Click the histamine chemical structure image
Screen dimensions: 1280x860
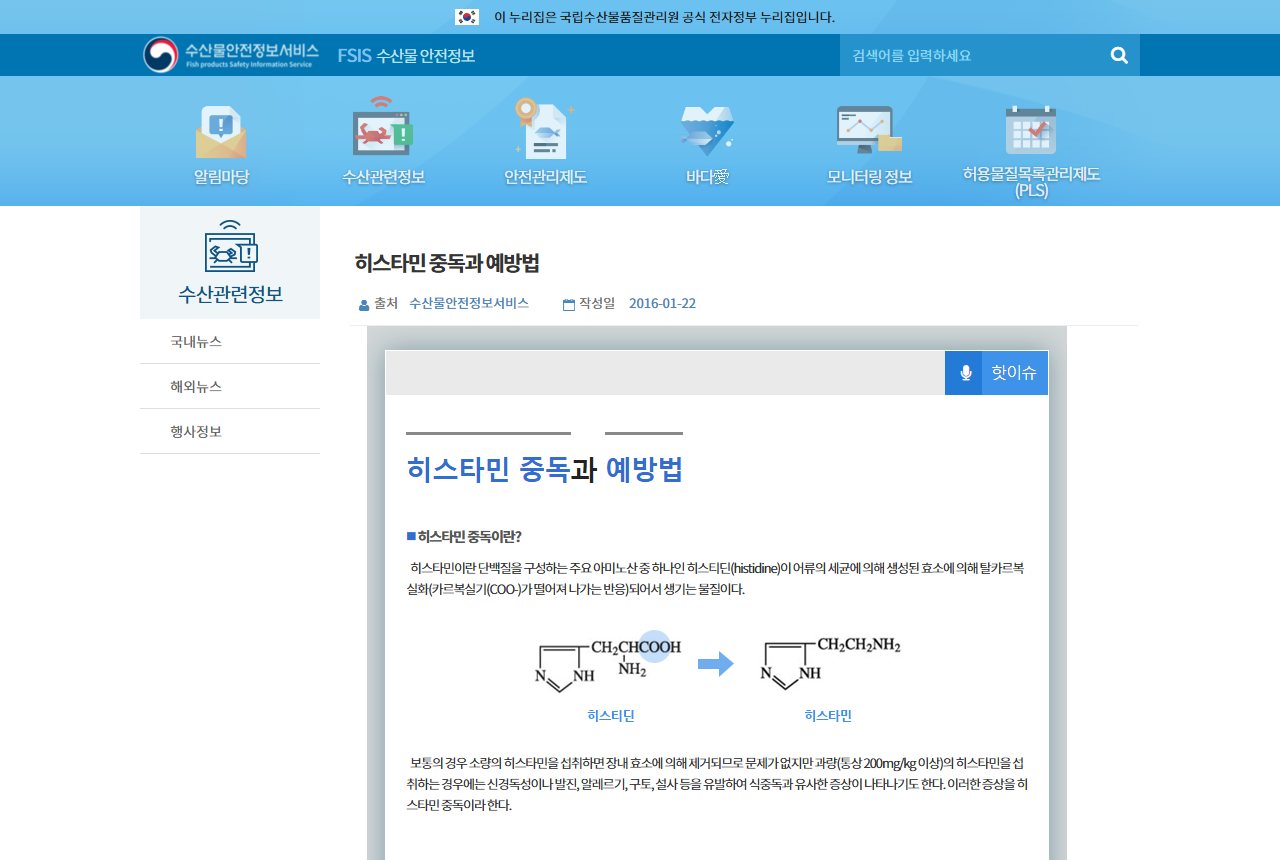(831, 664)
